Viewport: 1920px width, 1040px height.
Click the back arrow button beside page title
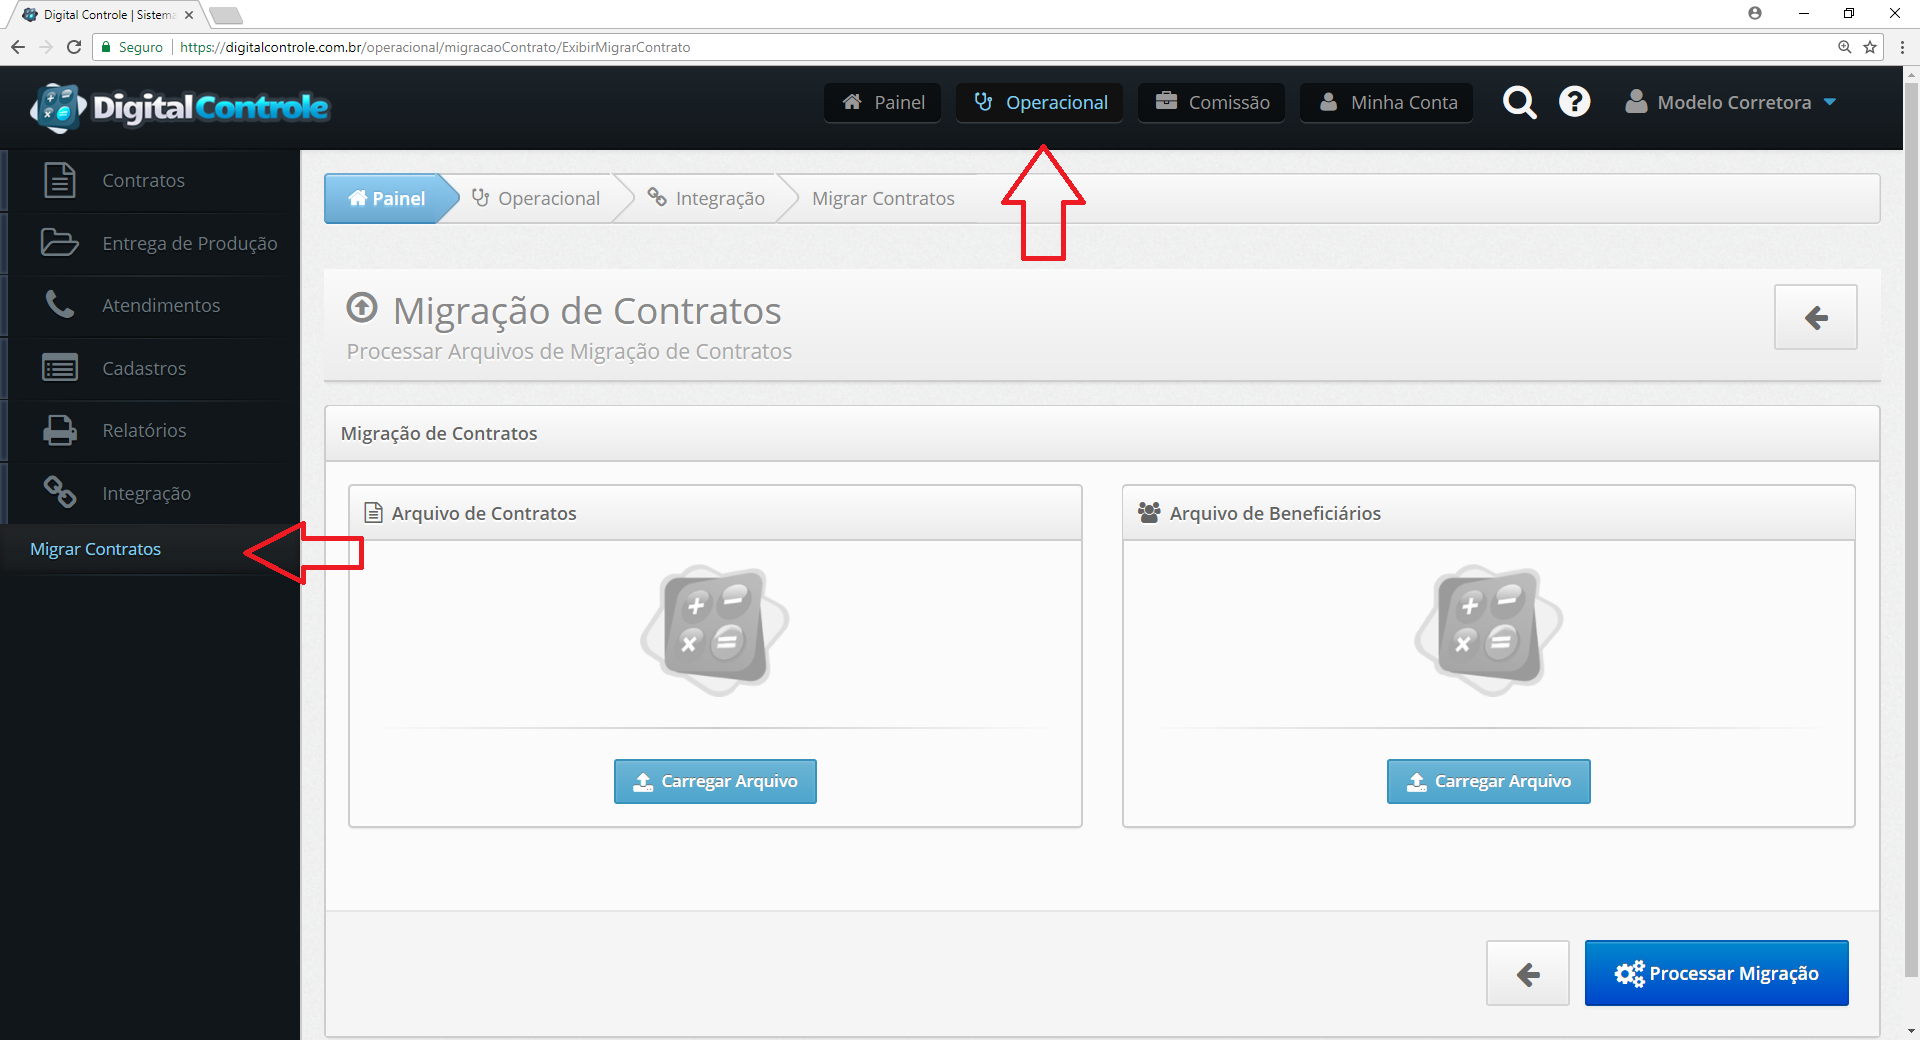(1816, 317)
